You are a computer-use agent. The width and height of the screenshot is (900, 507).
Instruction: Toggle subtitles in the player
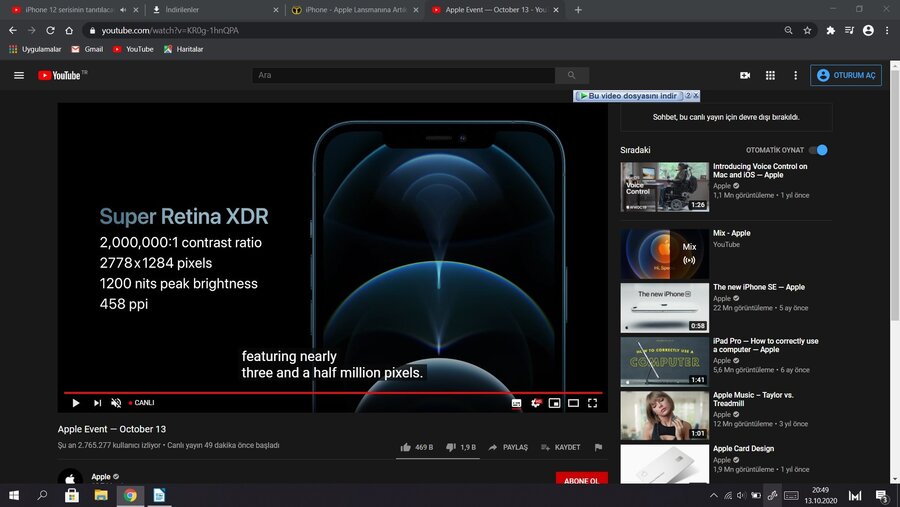coord(516,403)
